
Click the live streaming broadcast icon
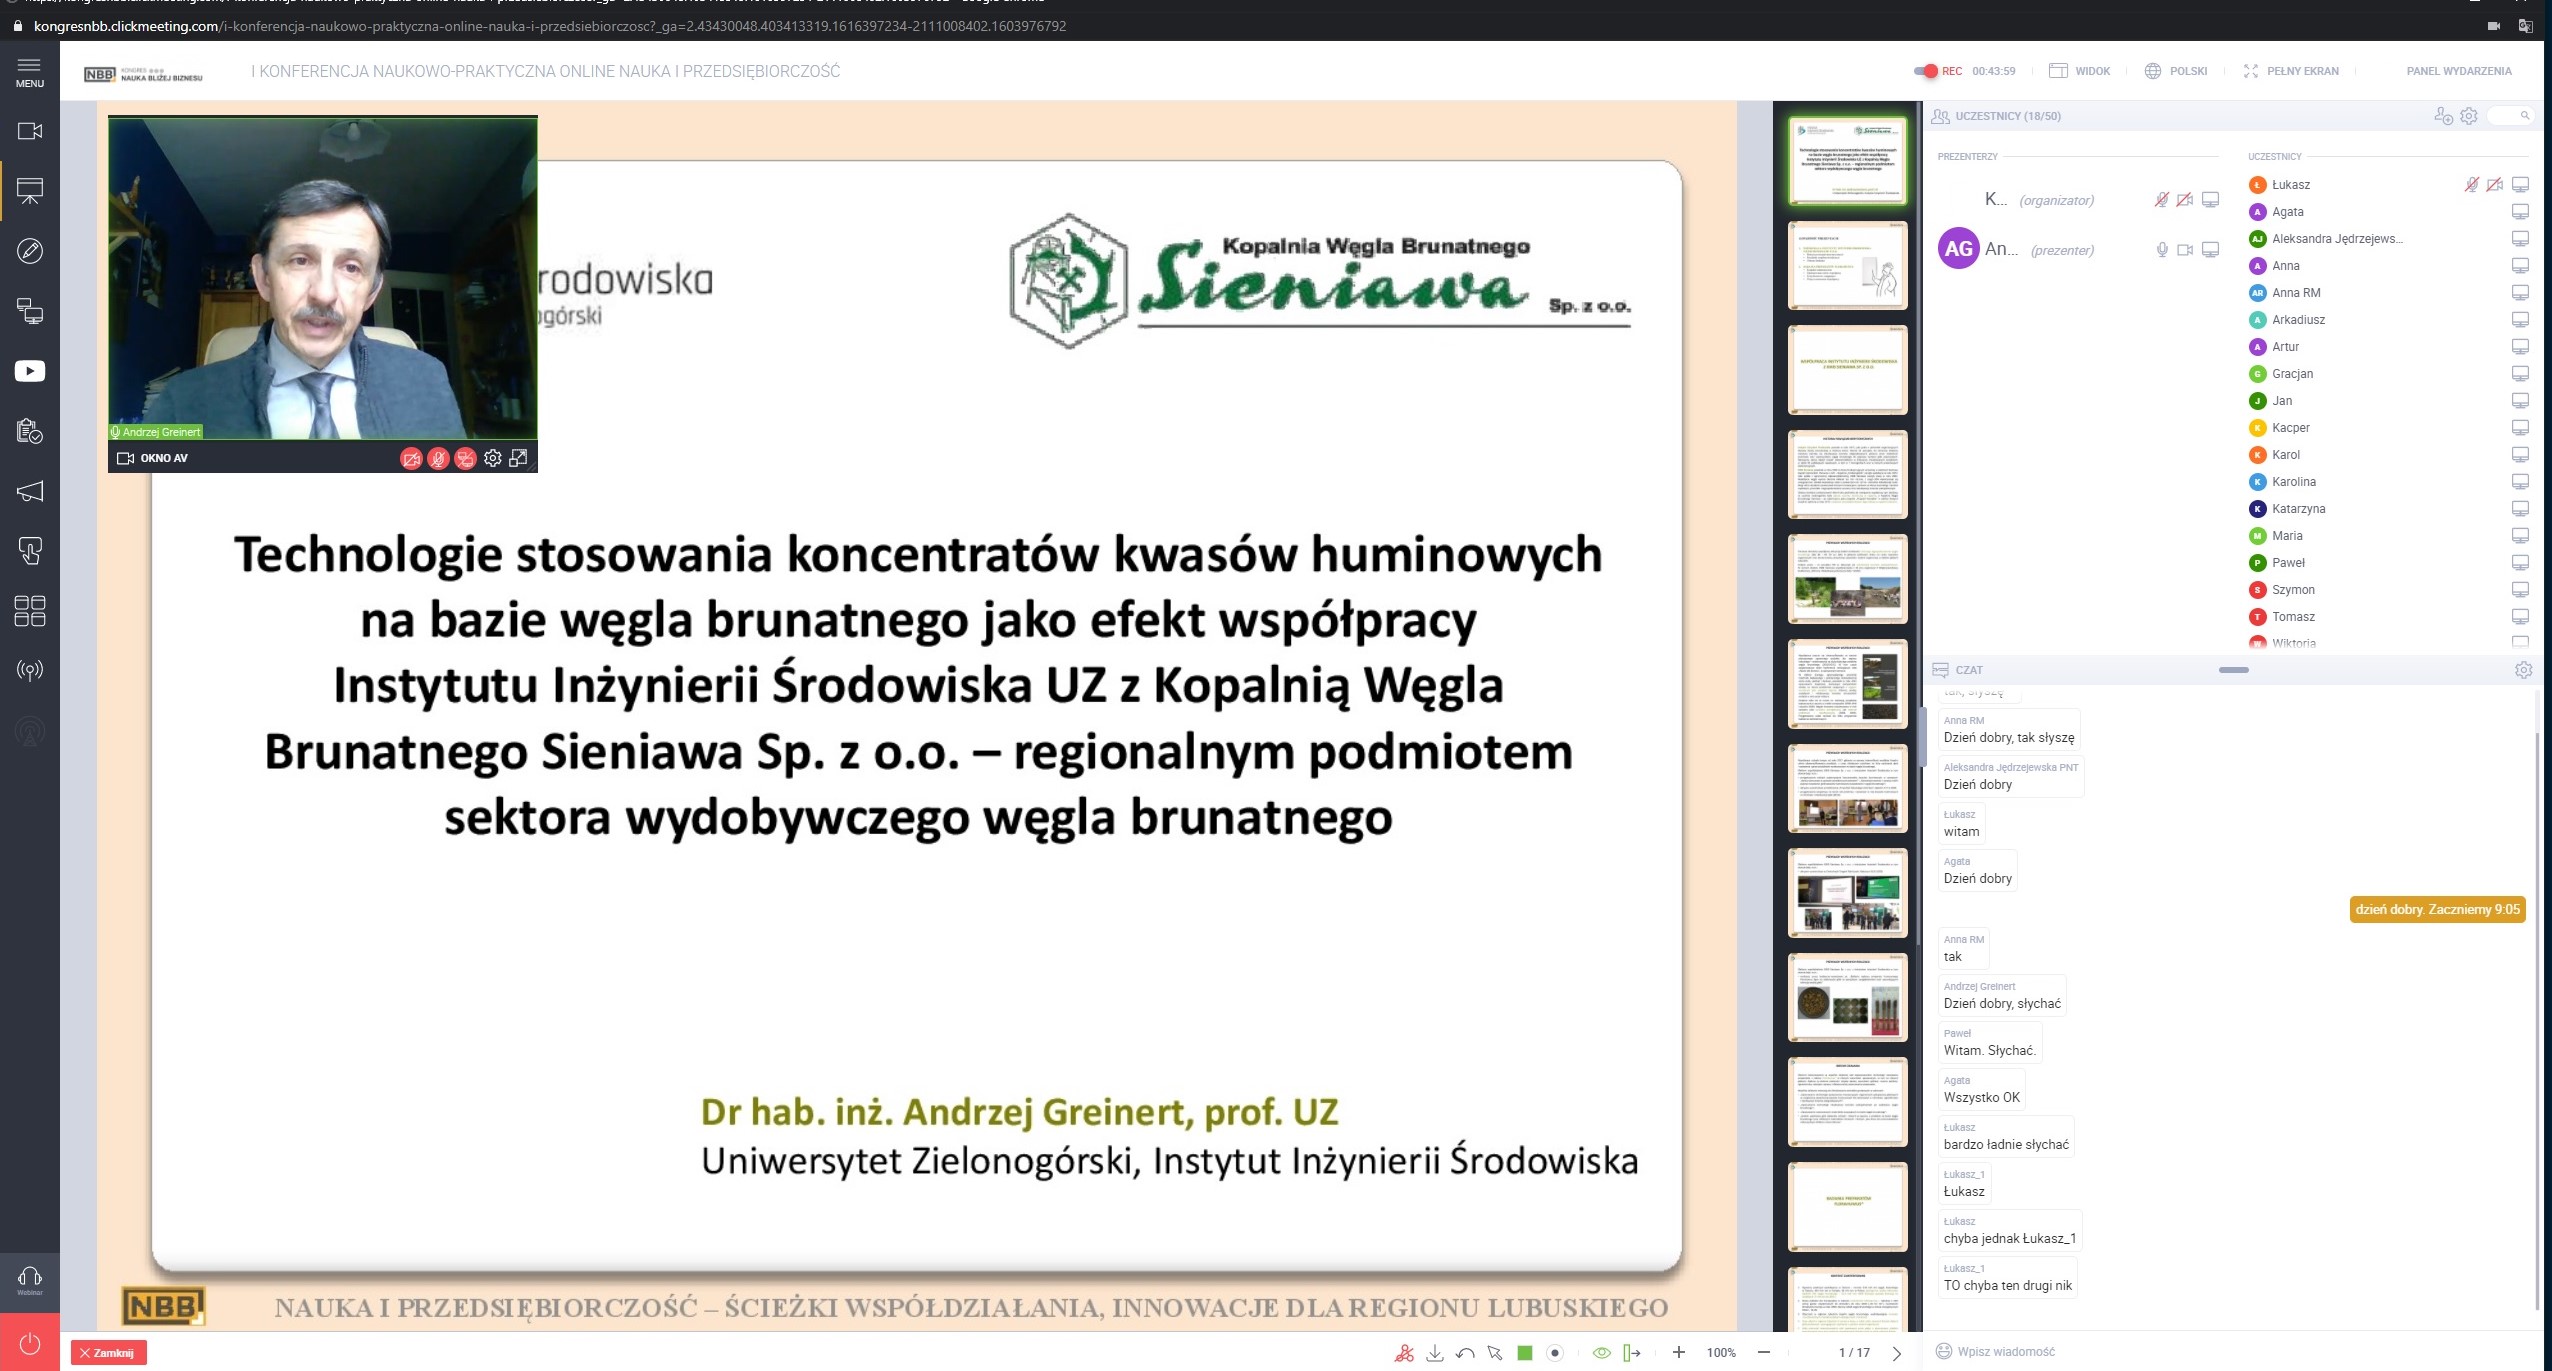tap(30, 670)
